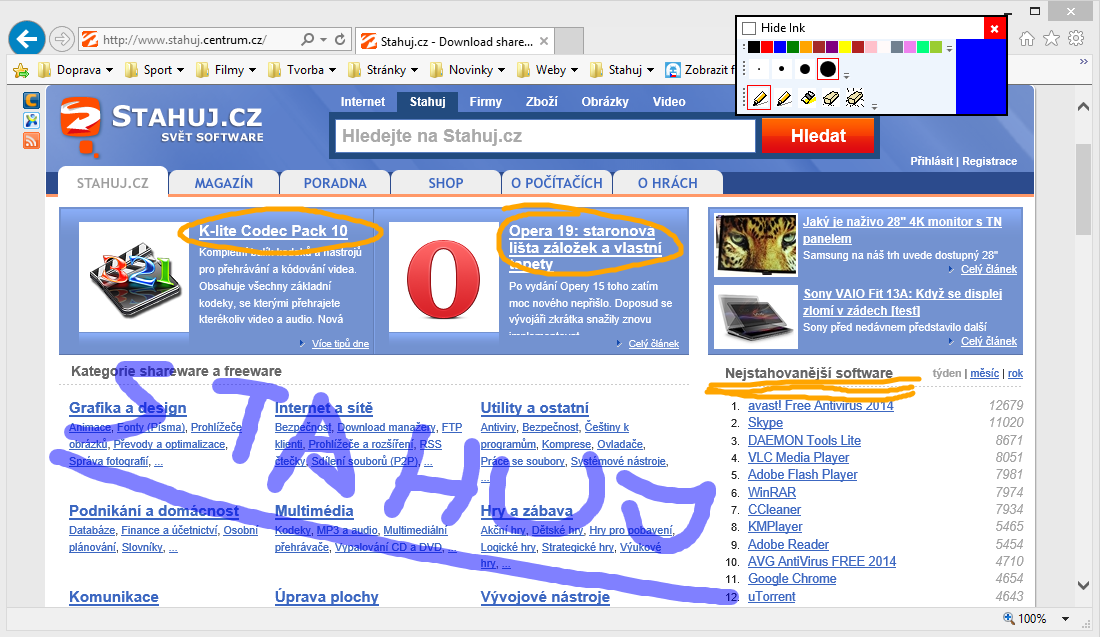
Task: Expand the Novinky favorites folder
Action: 468,70
